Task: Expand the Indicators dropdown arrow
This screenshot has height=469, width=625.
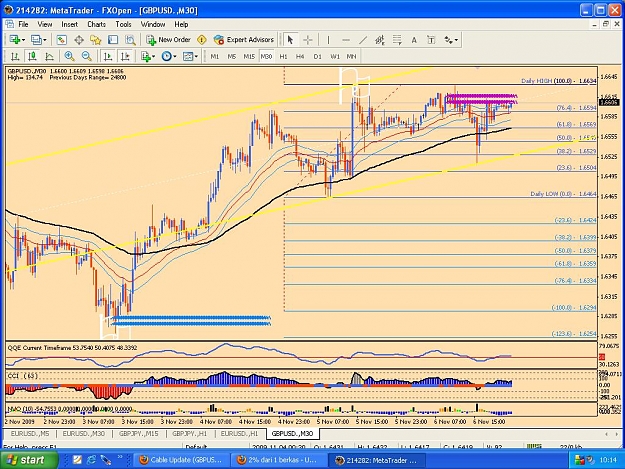Action: [153, 57]
